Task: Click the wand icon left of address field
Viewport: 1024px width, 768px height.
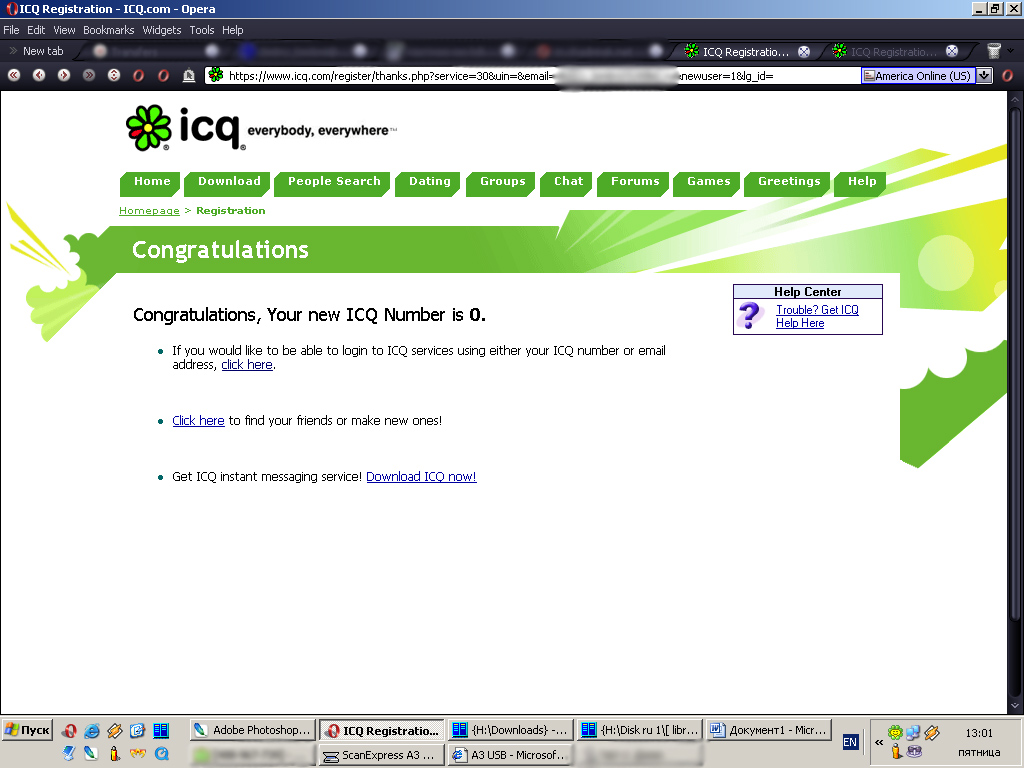Action: click(189, 75)
